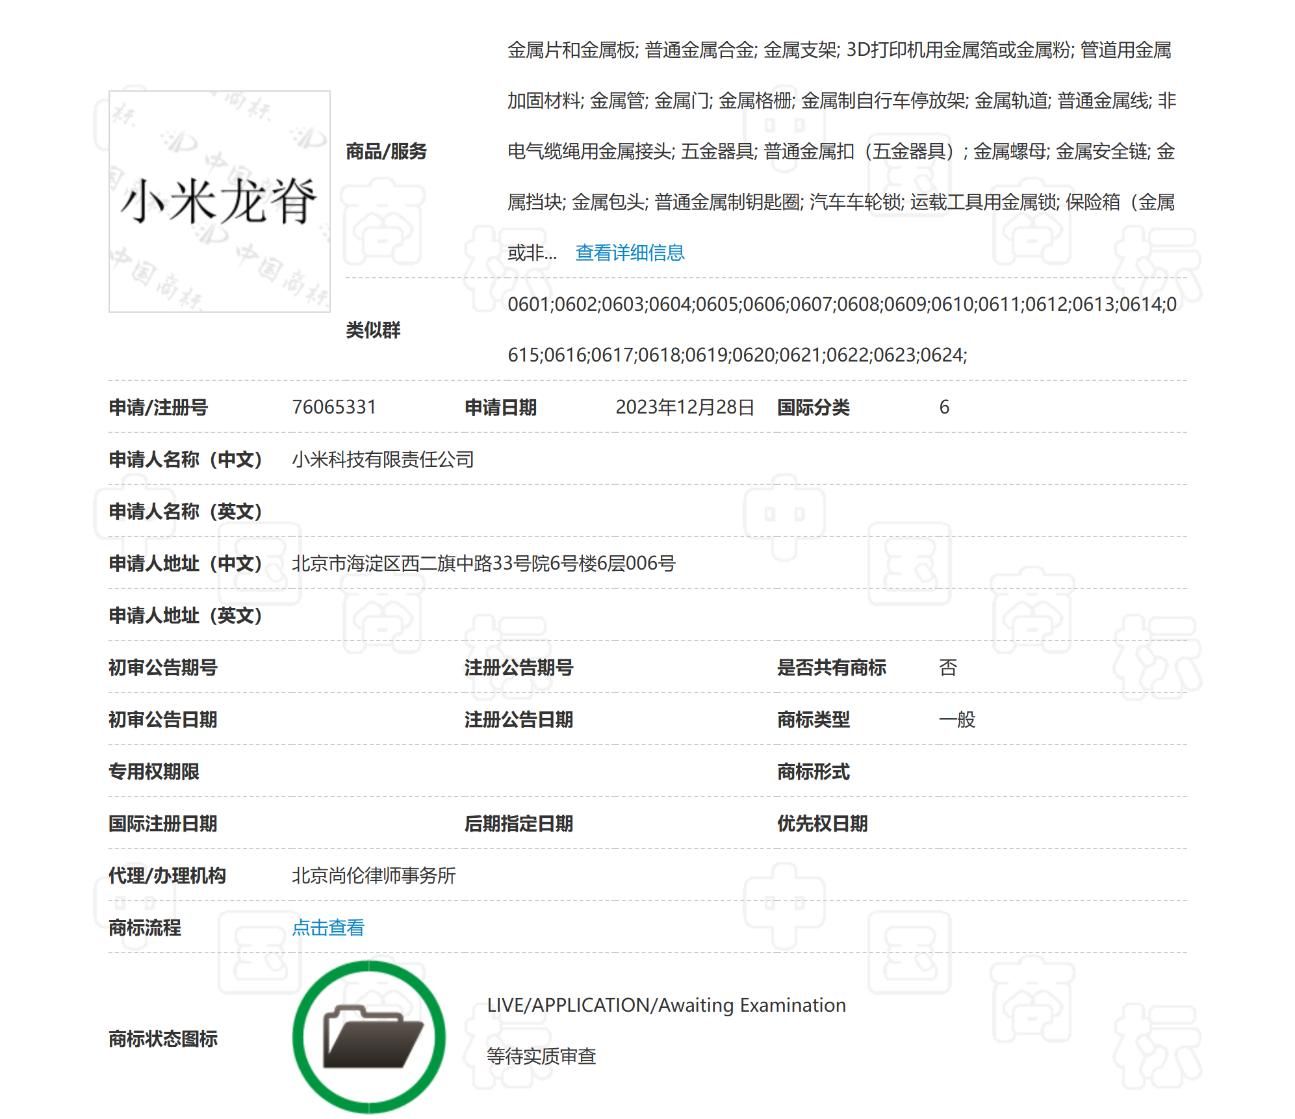Click the 代理/办理机构 label
This screenshot has height=1119, width=1295.
coord(167,876)
